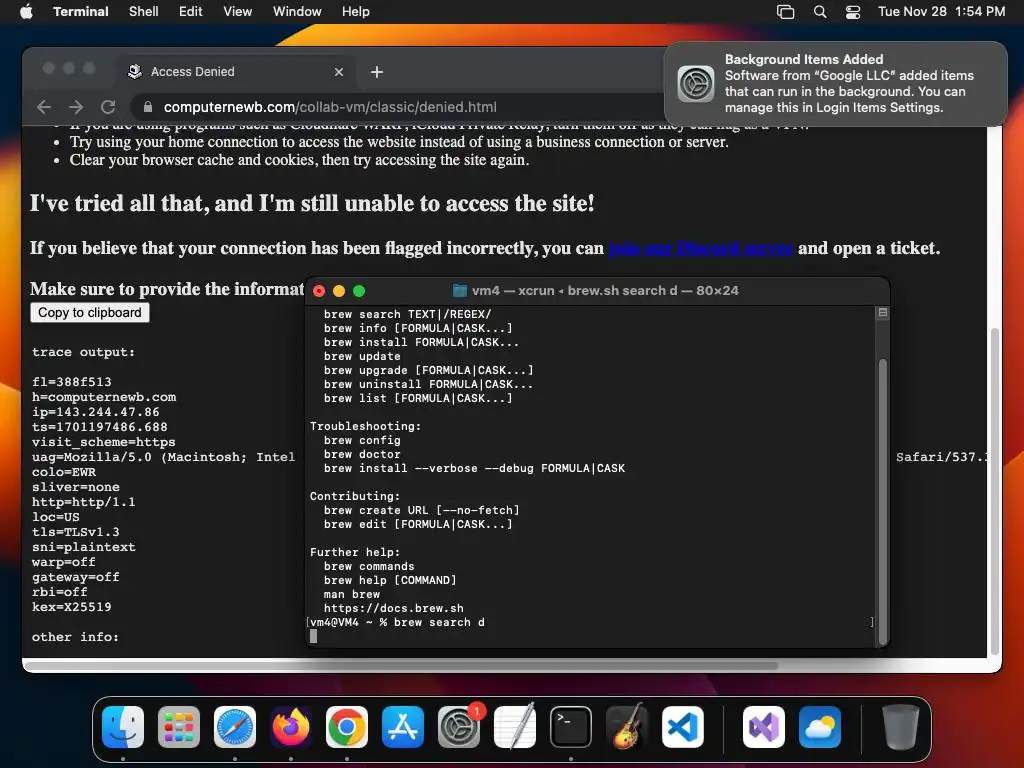
Task: Launch Firefox from the Dock
Action: pyautogui.click(x=291, y=727)
